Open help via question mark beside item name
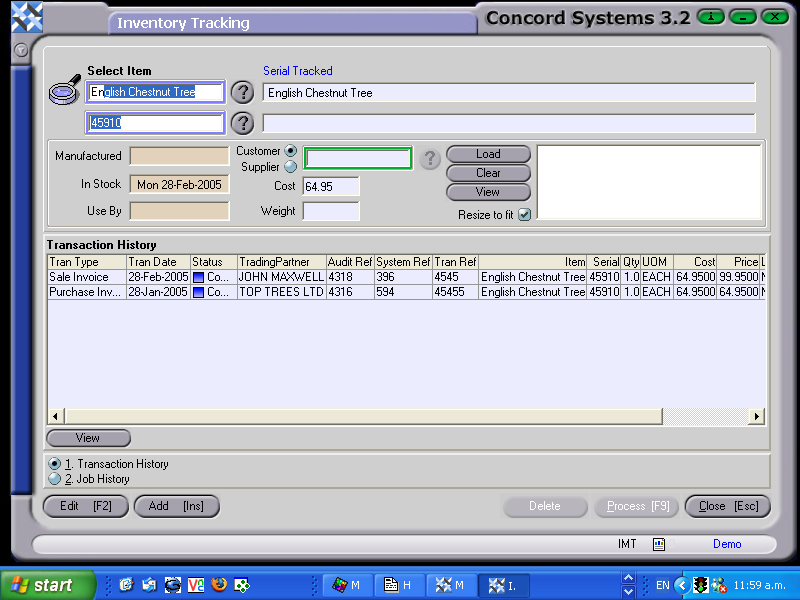The height and width of the screenshot is (600, 800). 242,92
